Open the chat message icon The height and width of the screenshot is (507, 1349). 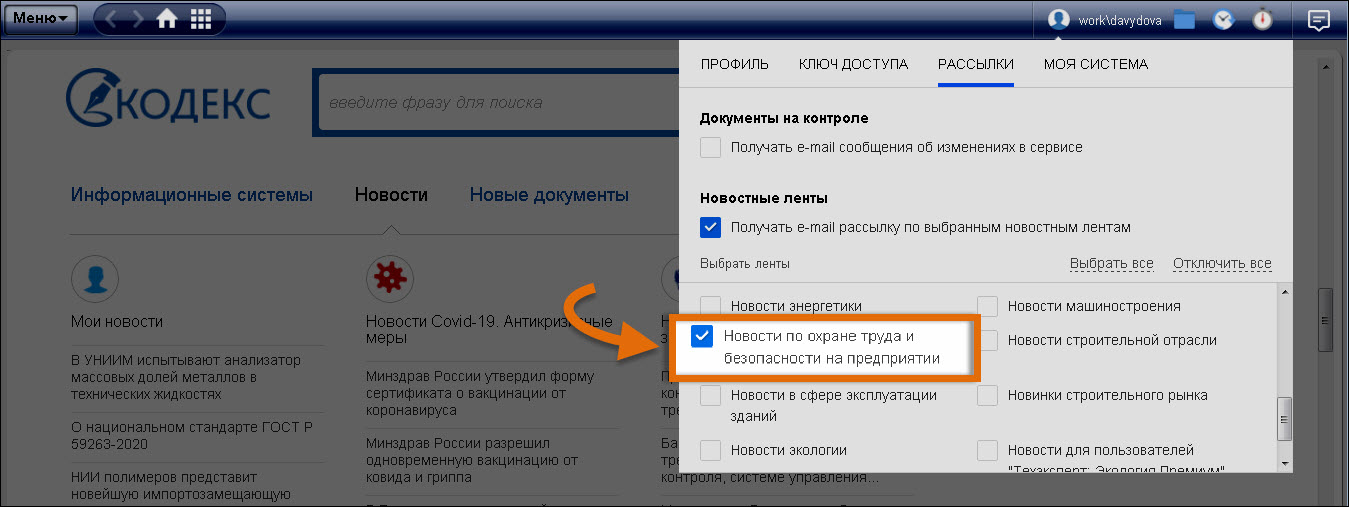[x=1318, y=20]
